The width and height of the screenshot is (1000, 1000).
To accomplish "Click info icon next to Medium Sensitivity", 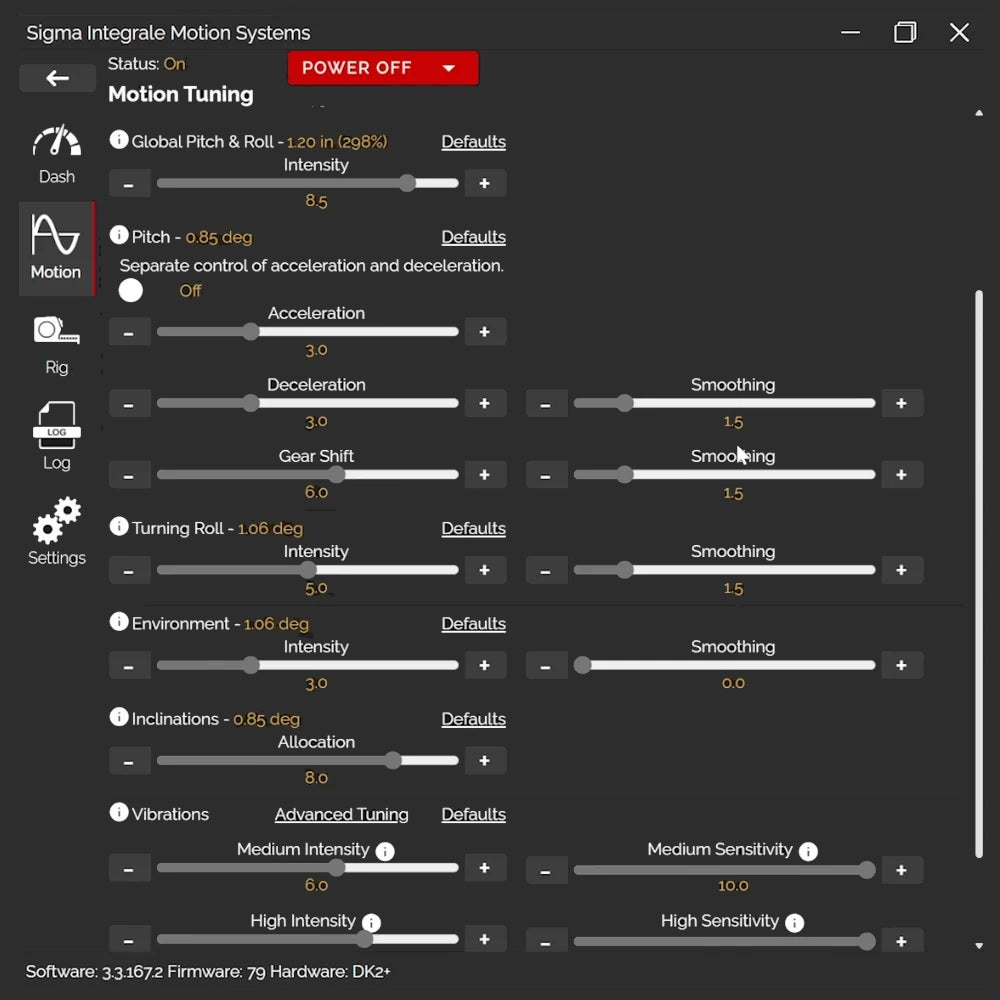I will point(808,851).
